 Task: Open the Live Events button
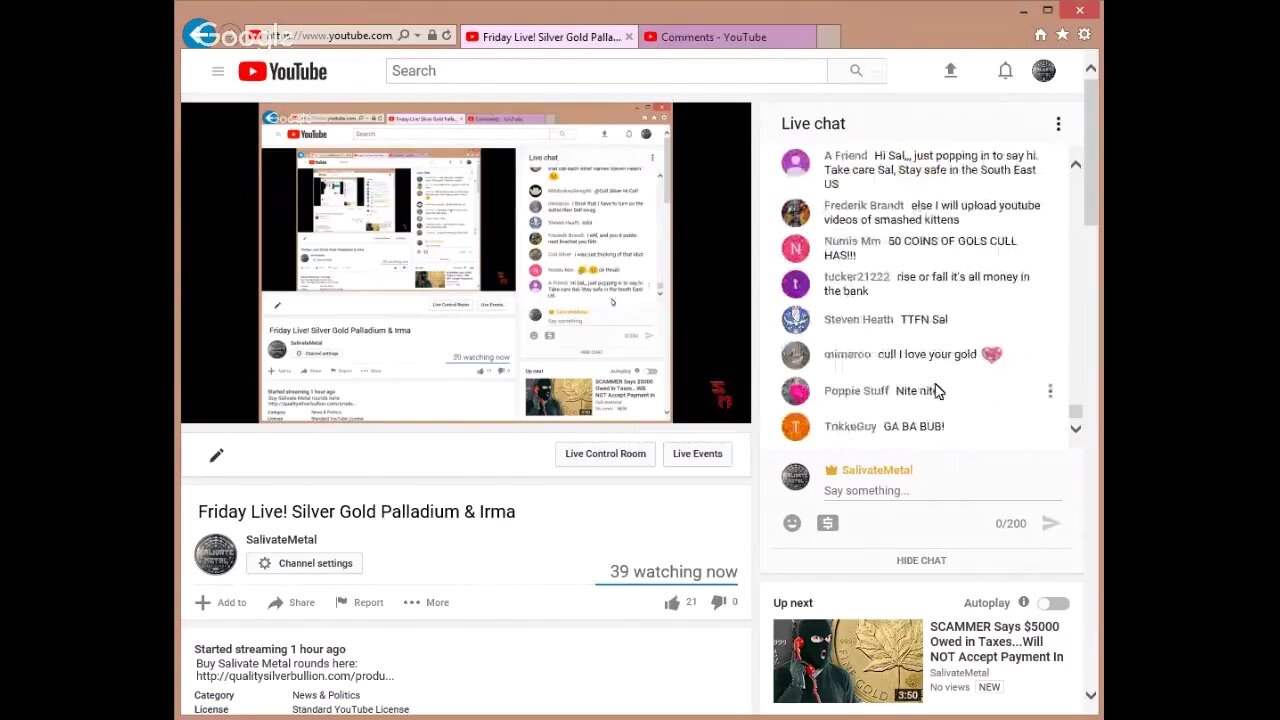tap(697, 454)
